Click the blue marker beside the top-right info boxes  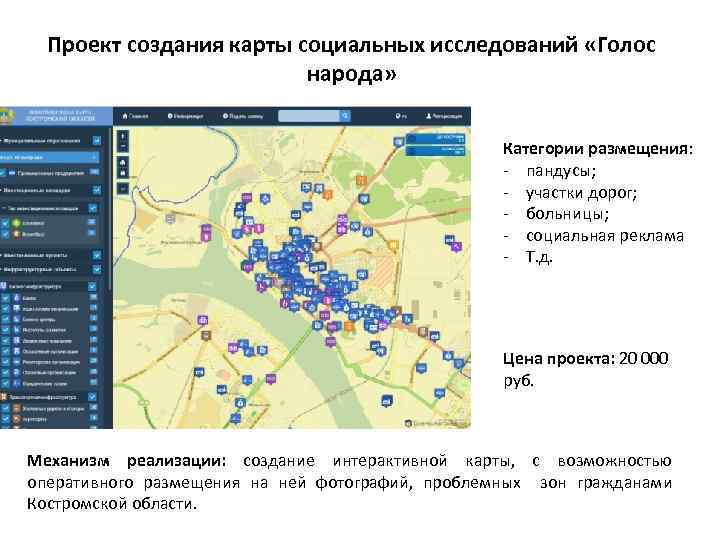399,142
